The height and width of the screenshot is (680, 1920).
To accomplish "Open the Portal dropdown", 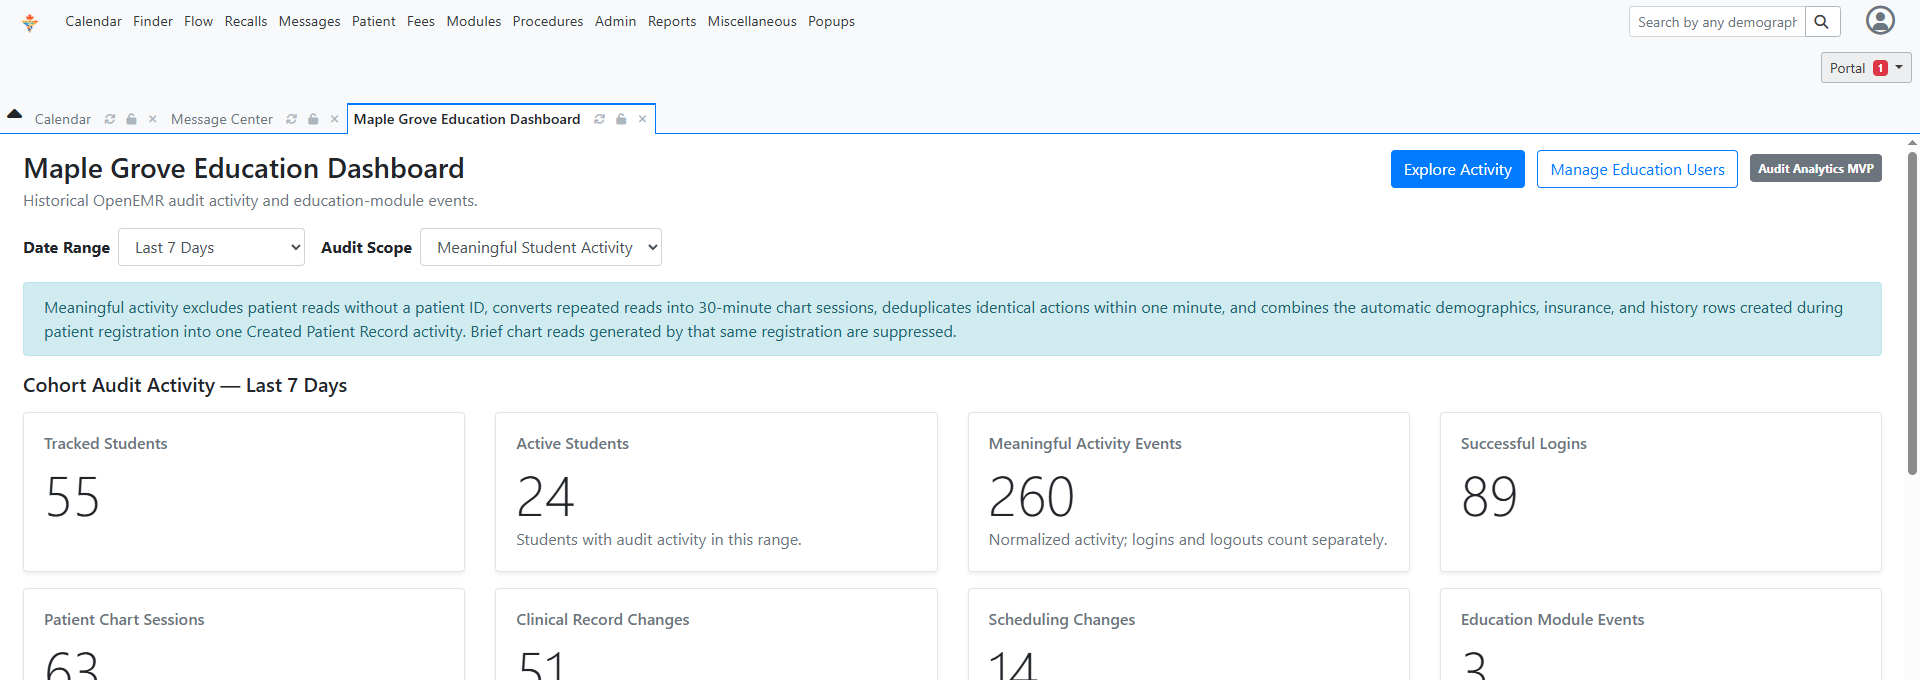I will [x=1865, y=68].
